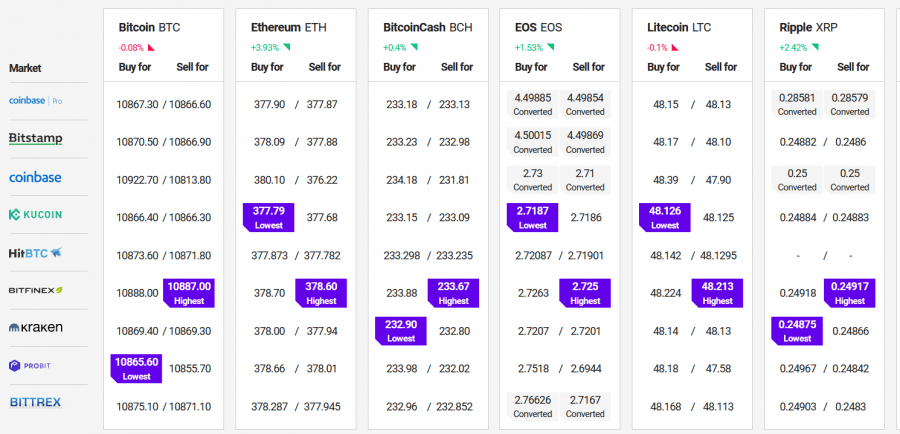This screenshot has width=900, height=434.
Task: Select the Ethereum highest sell price 378.60
Action: pos(321,293)
